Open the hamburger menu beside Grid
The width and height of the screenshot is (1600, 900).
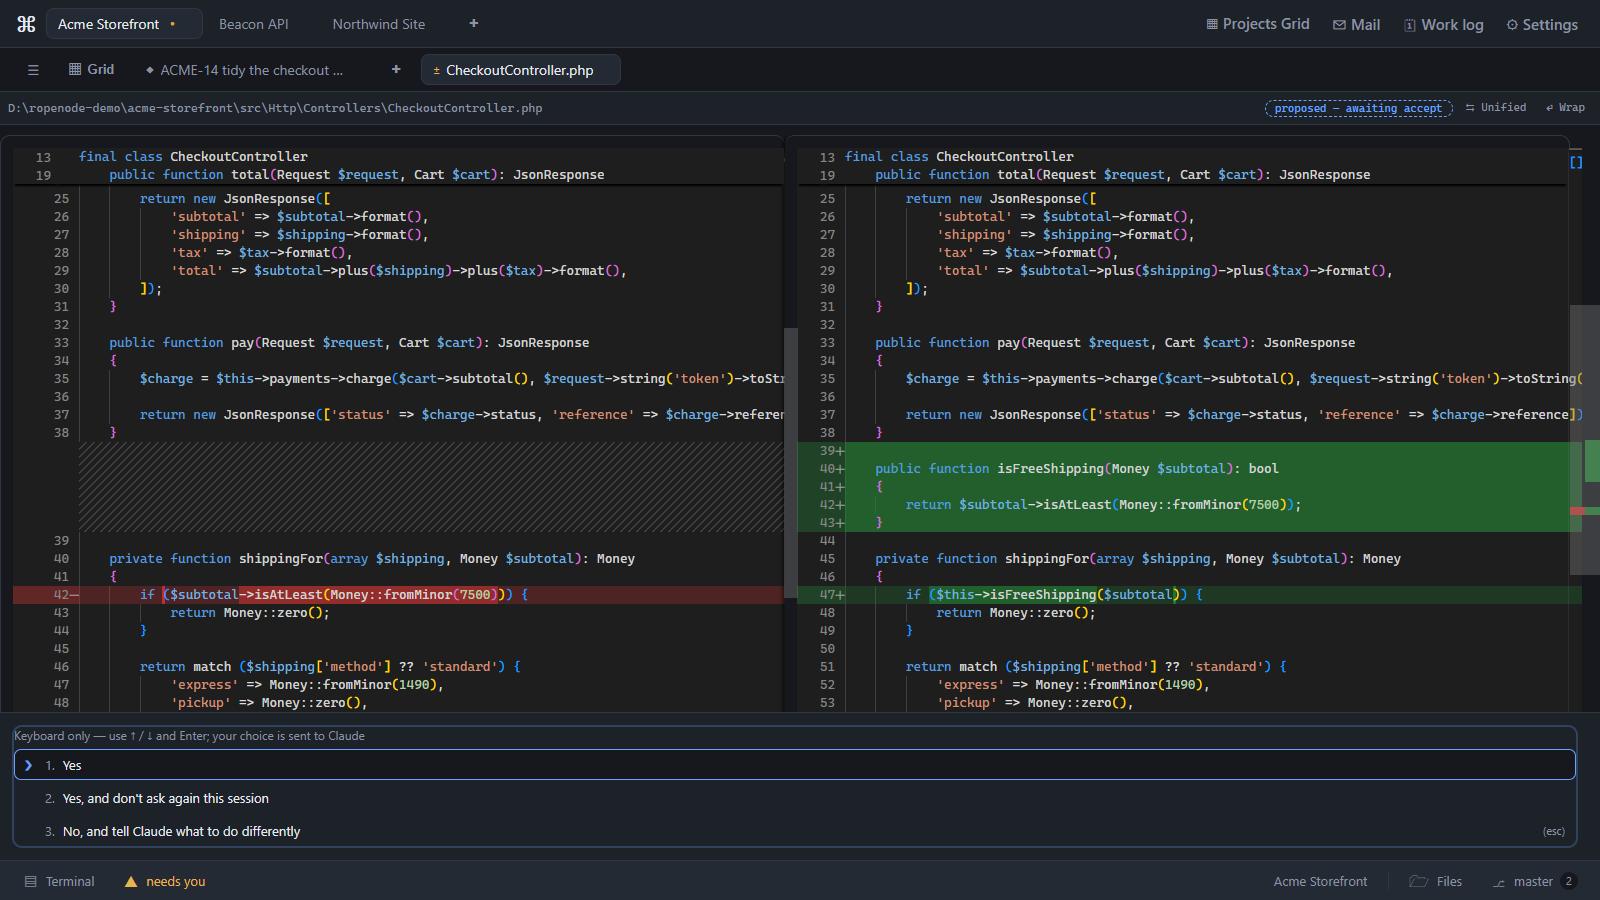33,70
